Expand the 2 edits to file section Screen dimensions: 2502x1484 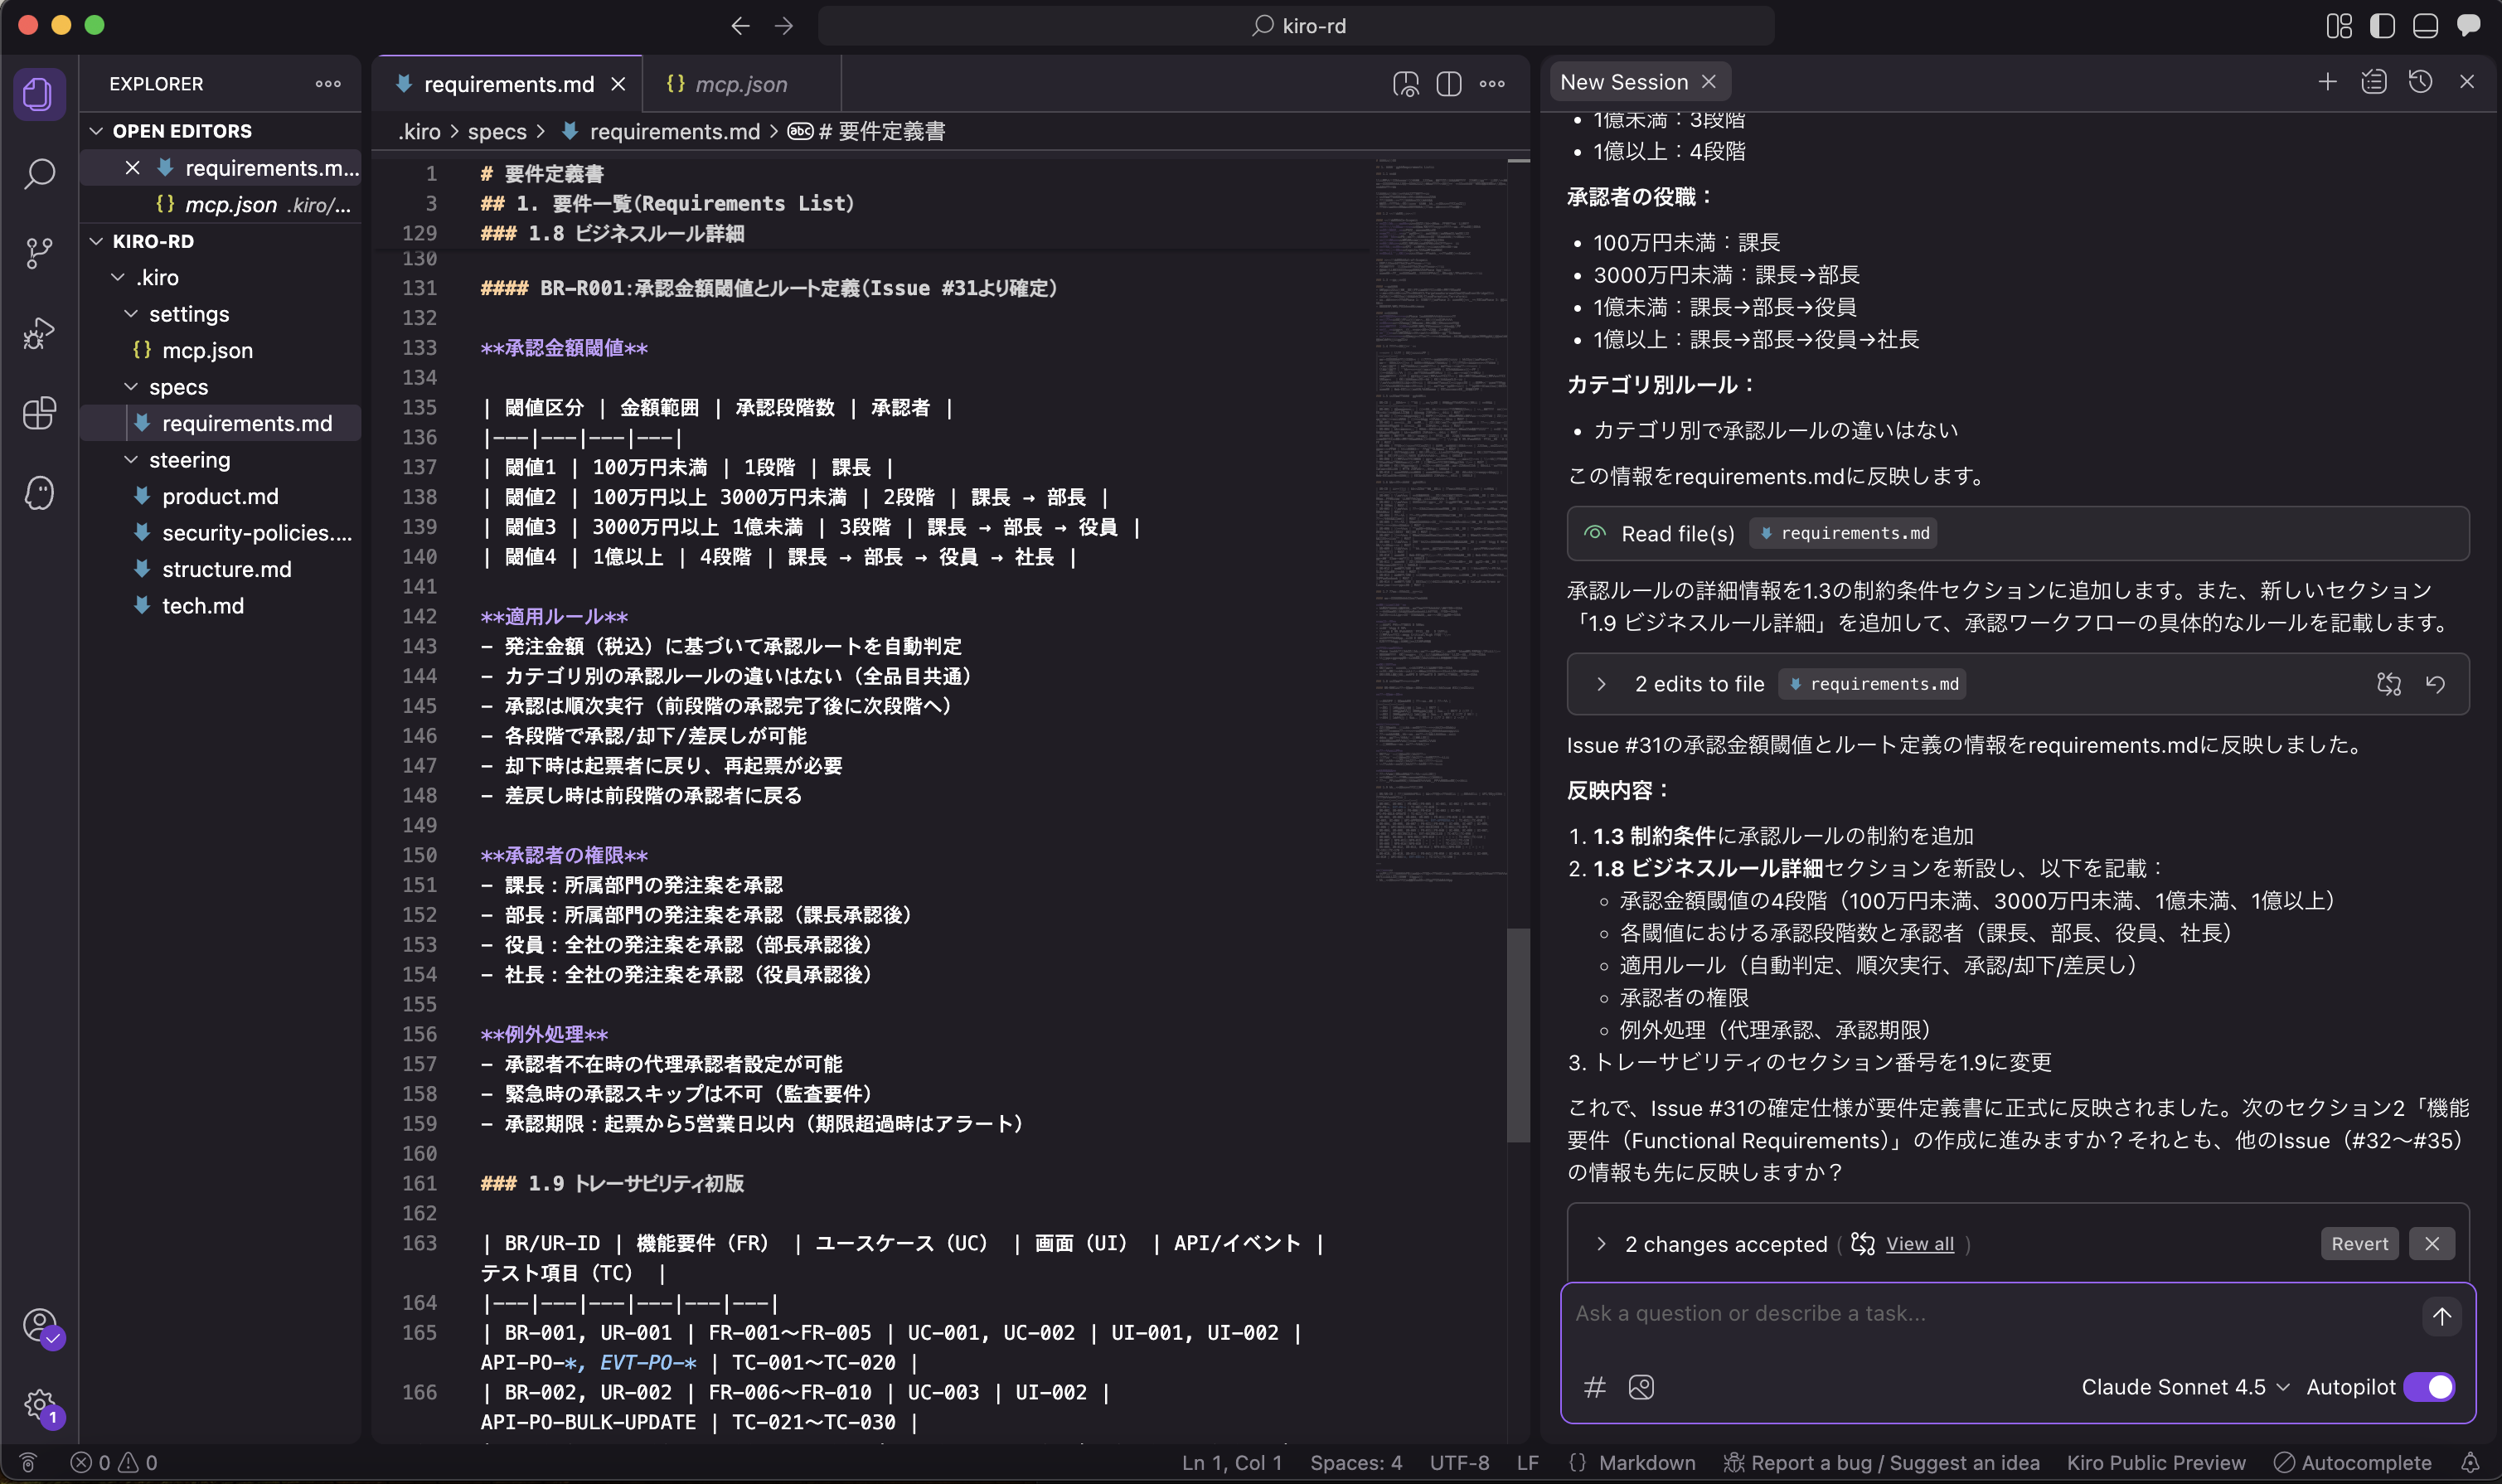pos(1601,684)
